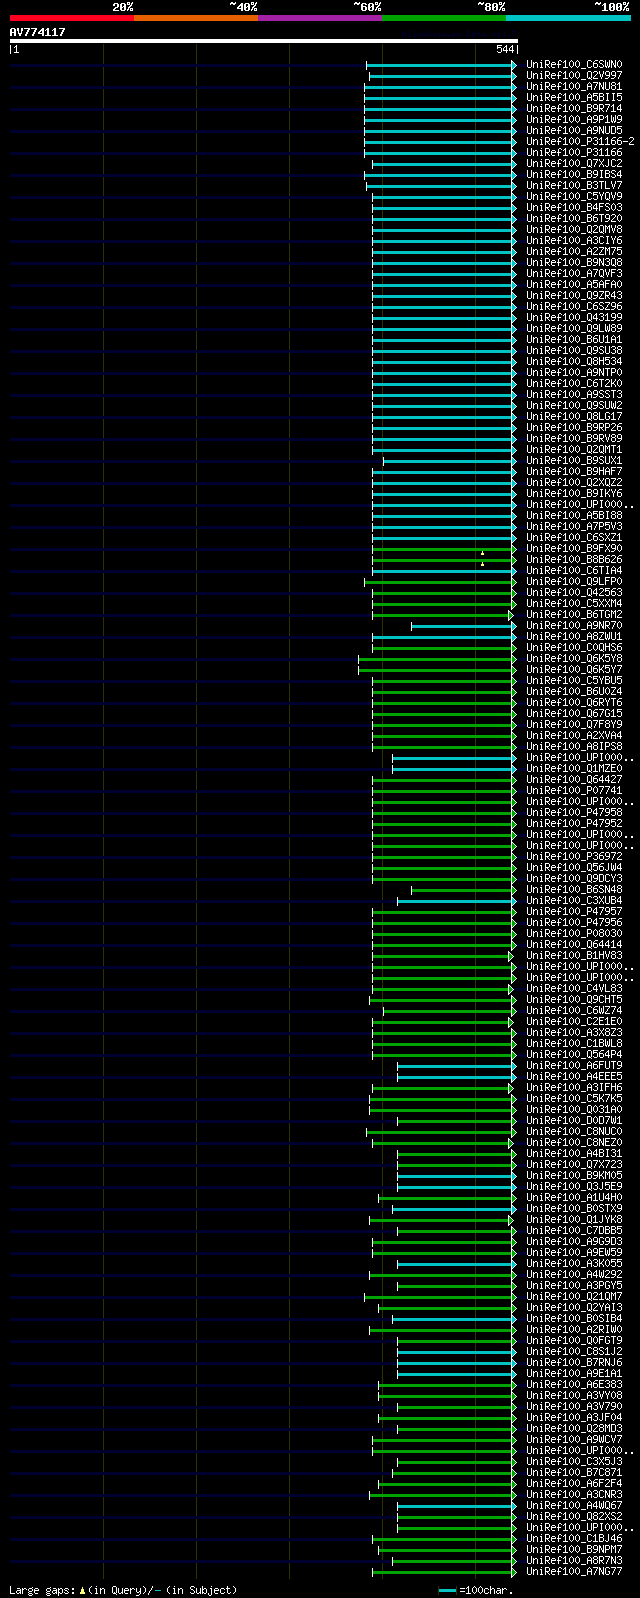Click the UniRef100_Q8LG17 label
This screenshot has width=640, height=1598.
coord(574,417)
